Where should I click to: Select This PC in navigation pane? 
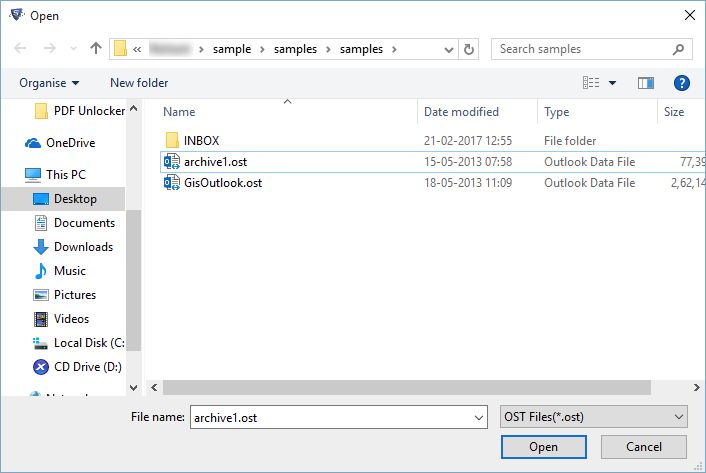(x=55, y=174)
